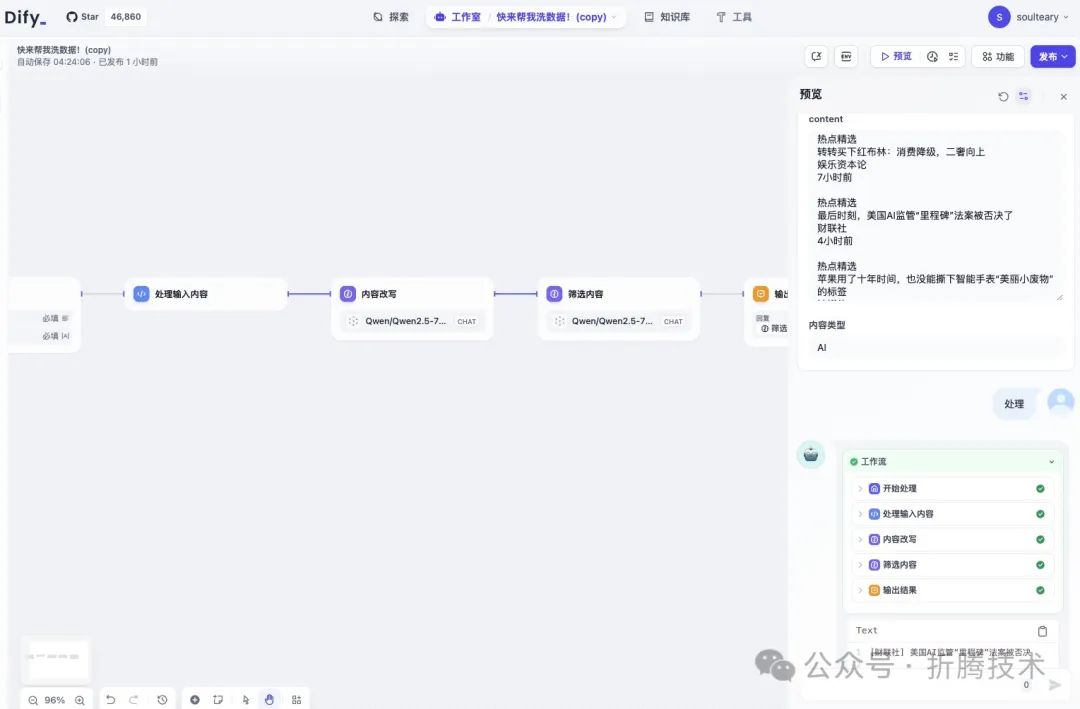Click the GitHub Star counter link

click(x=107, y=16)
